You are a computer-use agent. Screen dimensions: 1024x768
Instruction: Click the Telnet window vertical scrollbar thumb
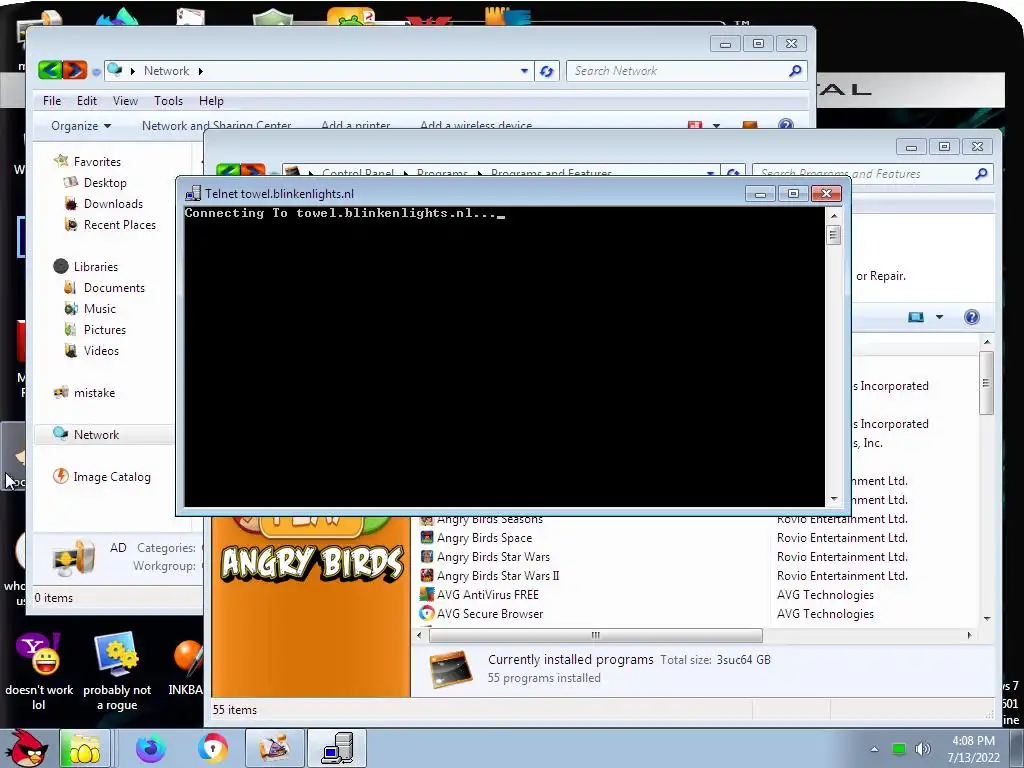(x=833, y=234)
